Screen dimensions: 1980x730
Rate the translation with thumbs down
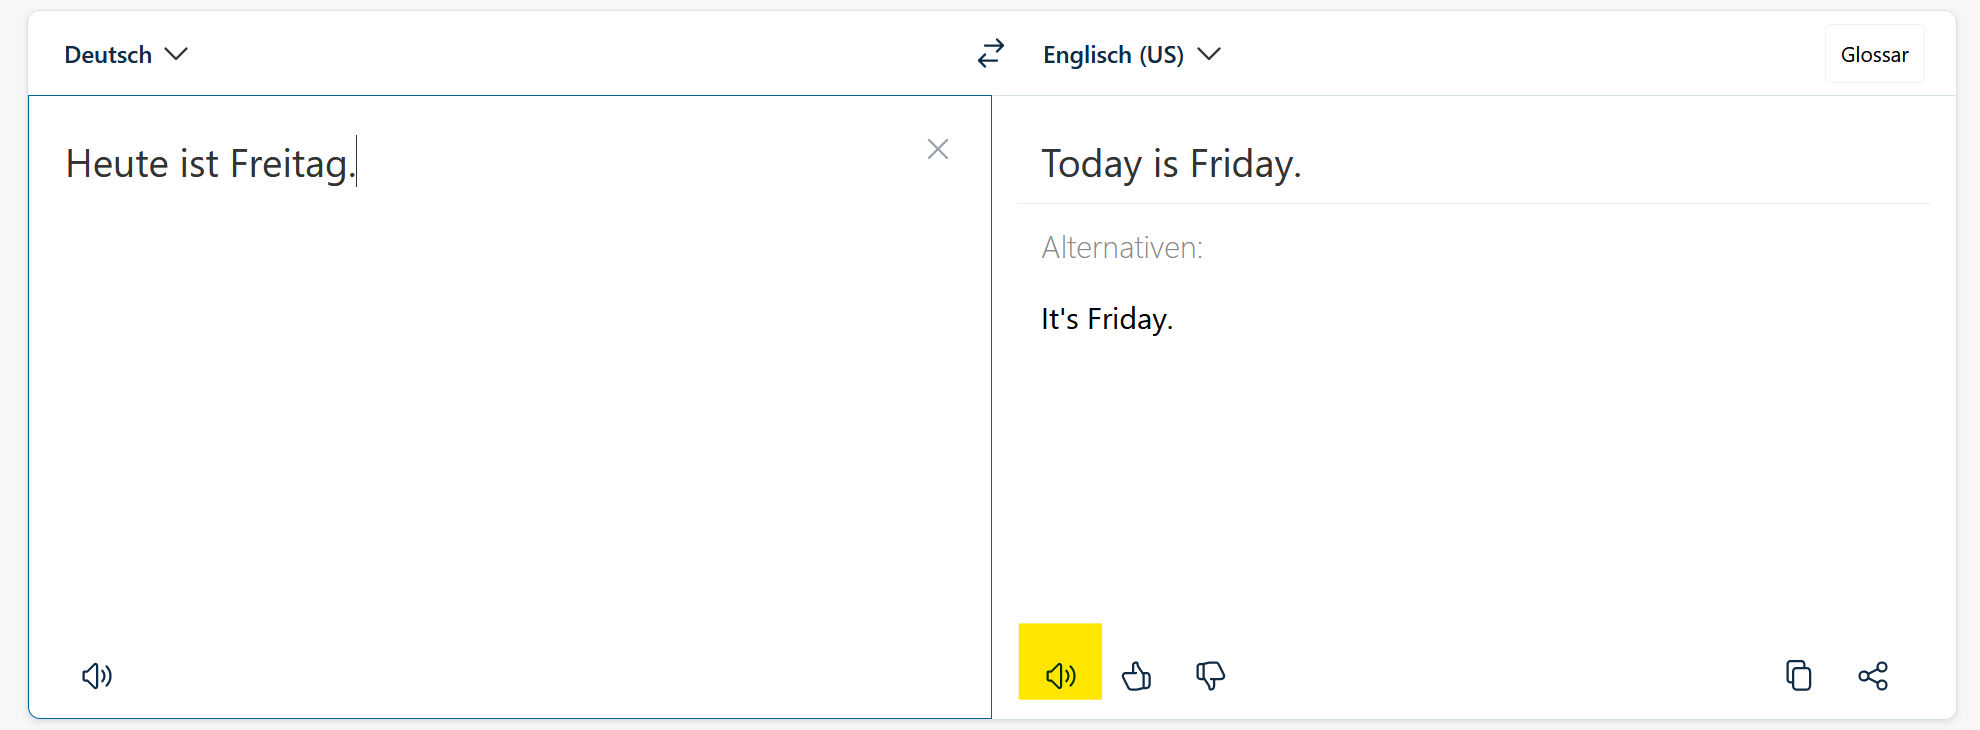tap(1210, 676)
